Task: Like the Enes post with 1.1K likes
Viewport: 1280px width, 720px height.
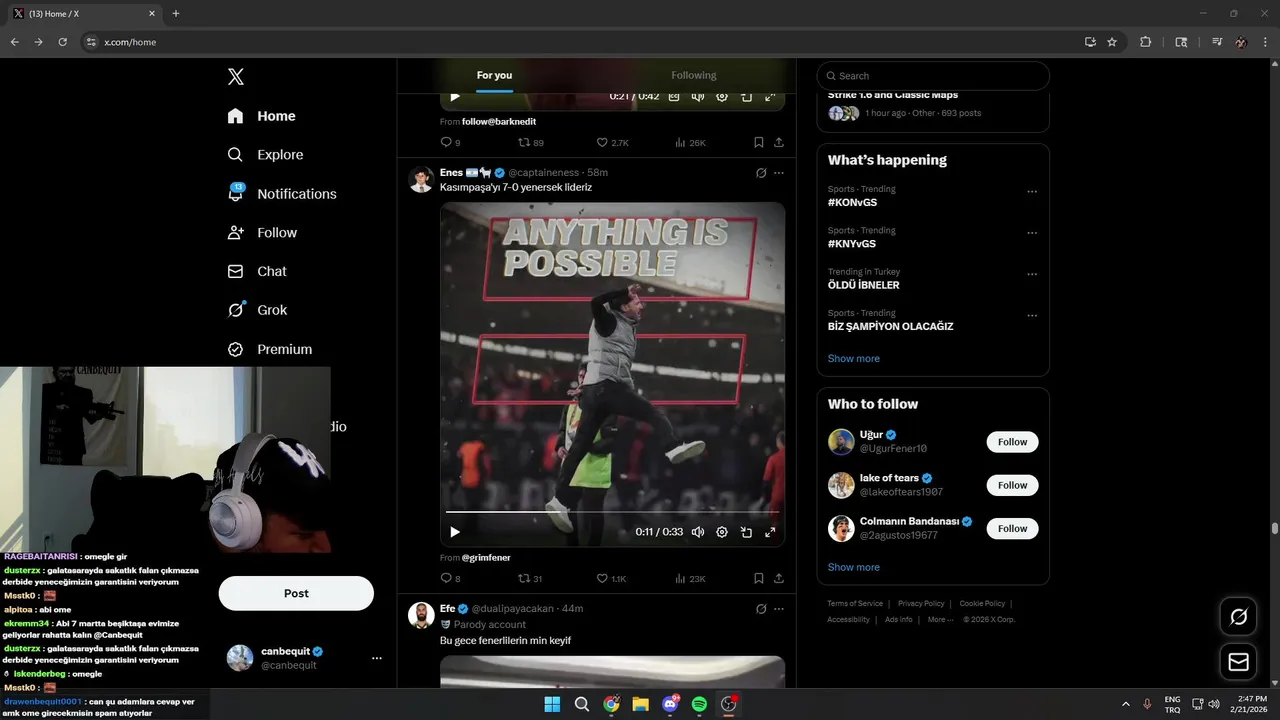Action: (x=611, y=579)
